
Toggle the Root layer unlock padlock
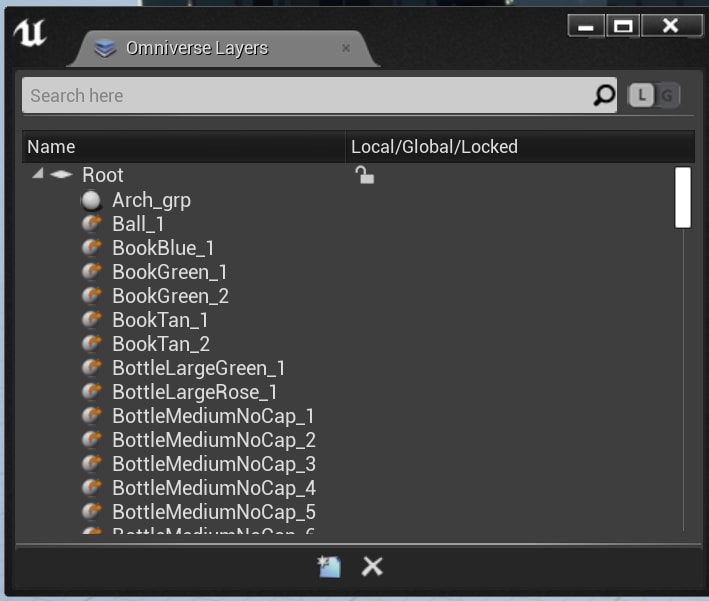(x=364, y=175)
